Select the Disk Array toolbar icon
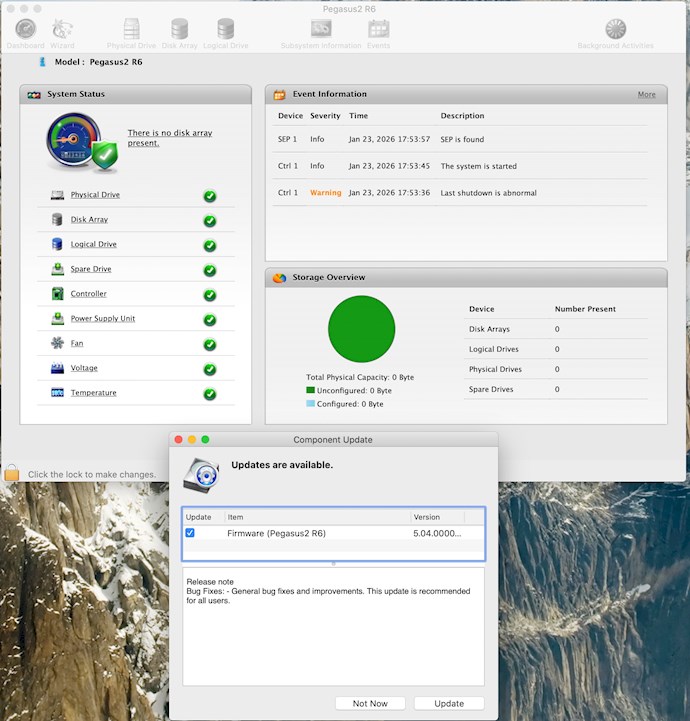 (180, 31)
